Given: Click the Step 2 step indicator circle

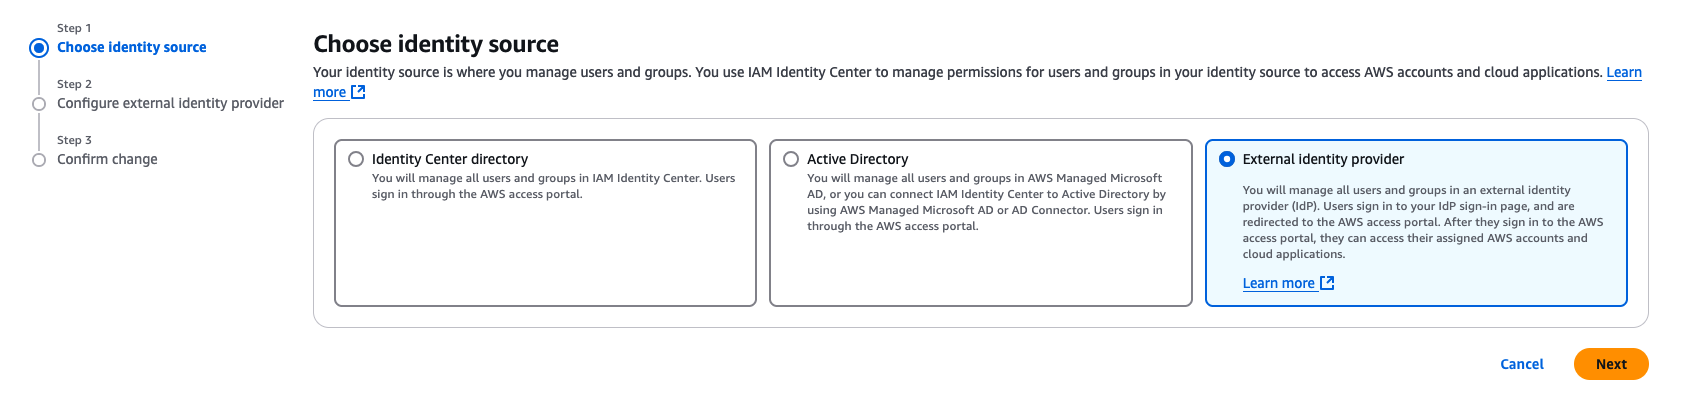Looking at the screenshot, I should 39,104.
